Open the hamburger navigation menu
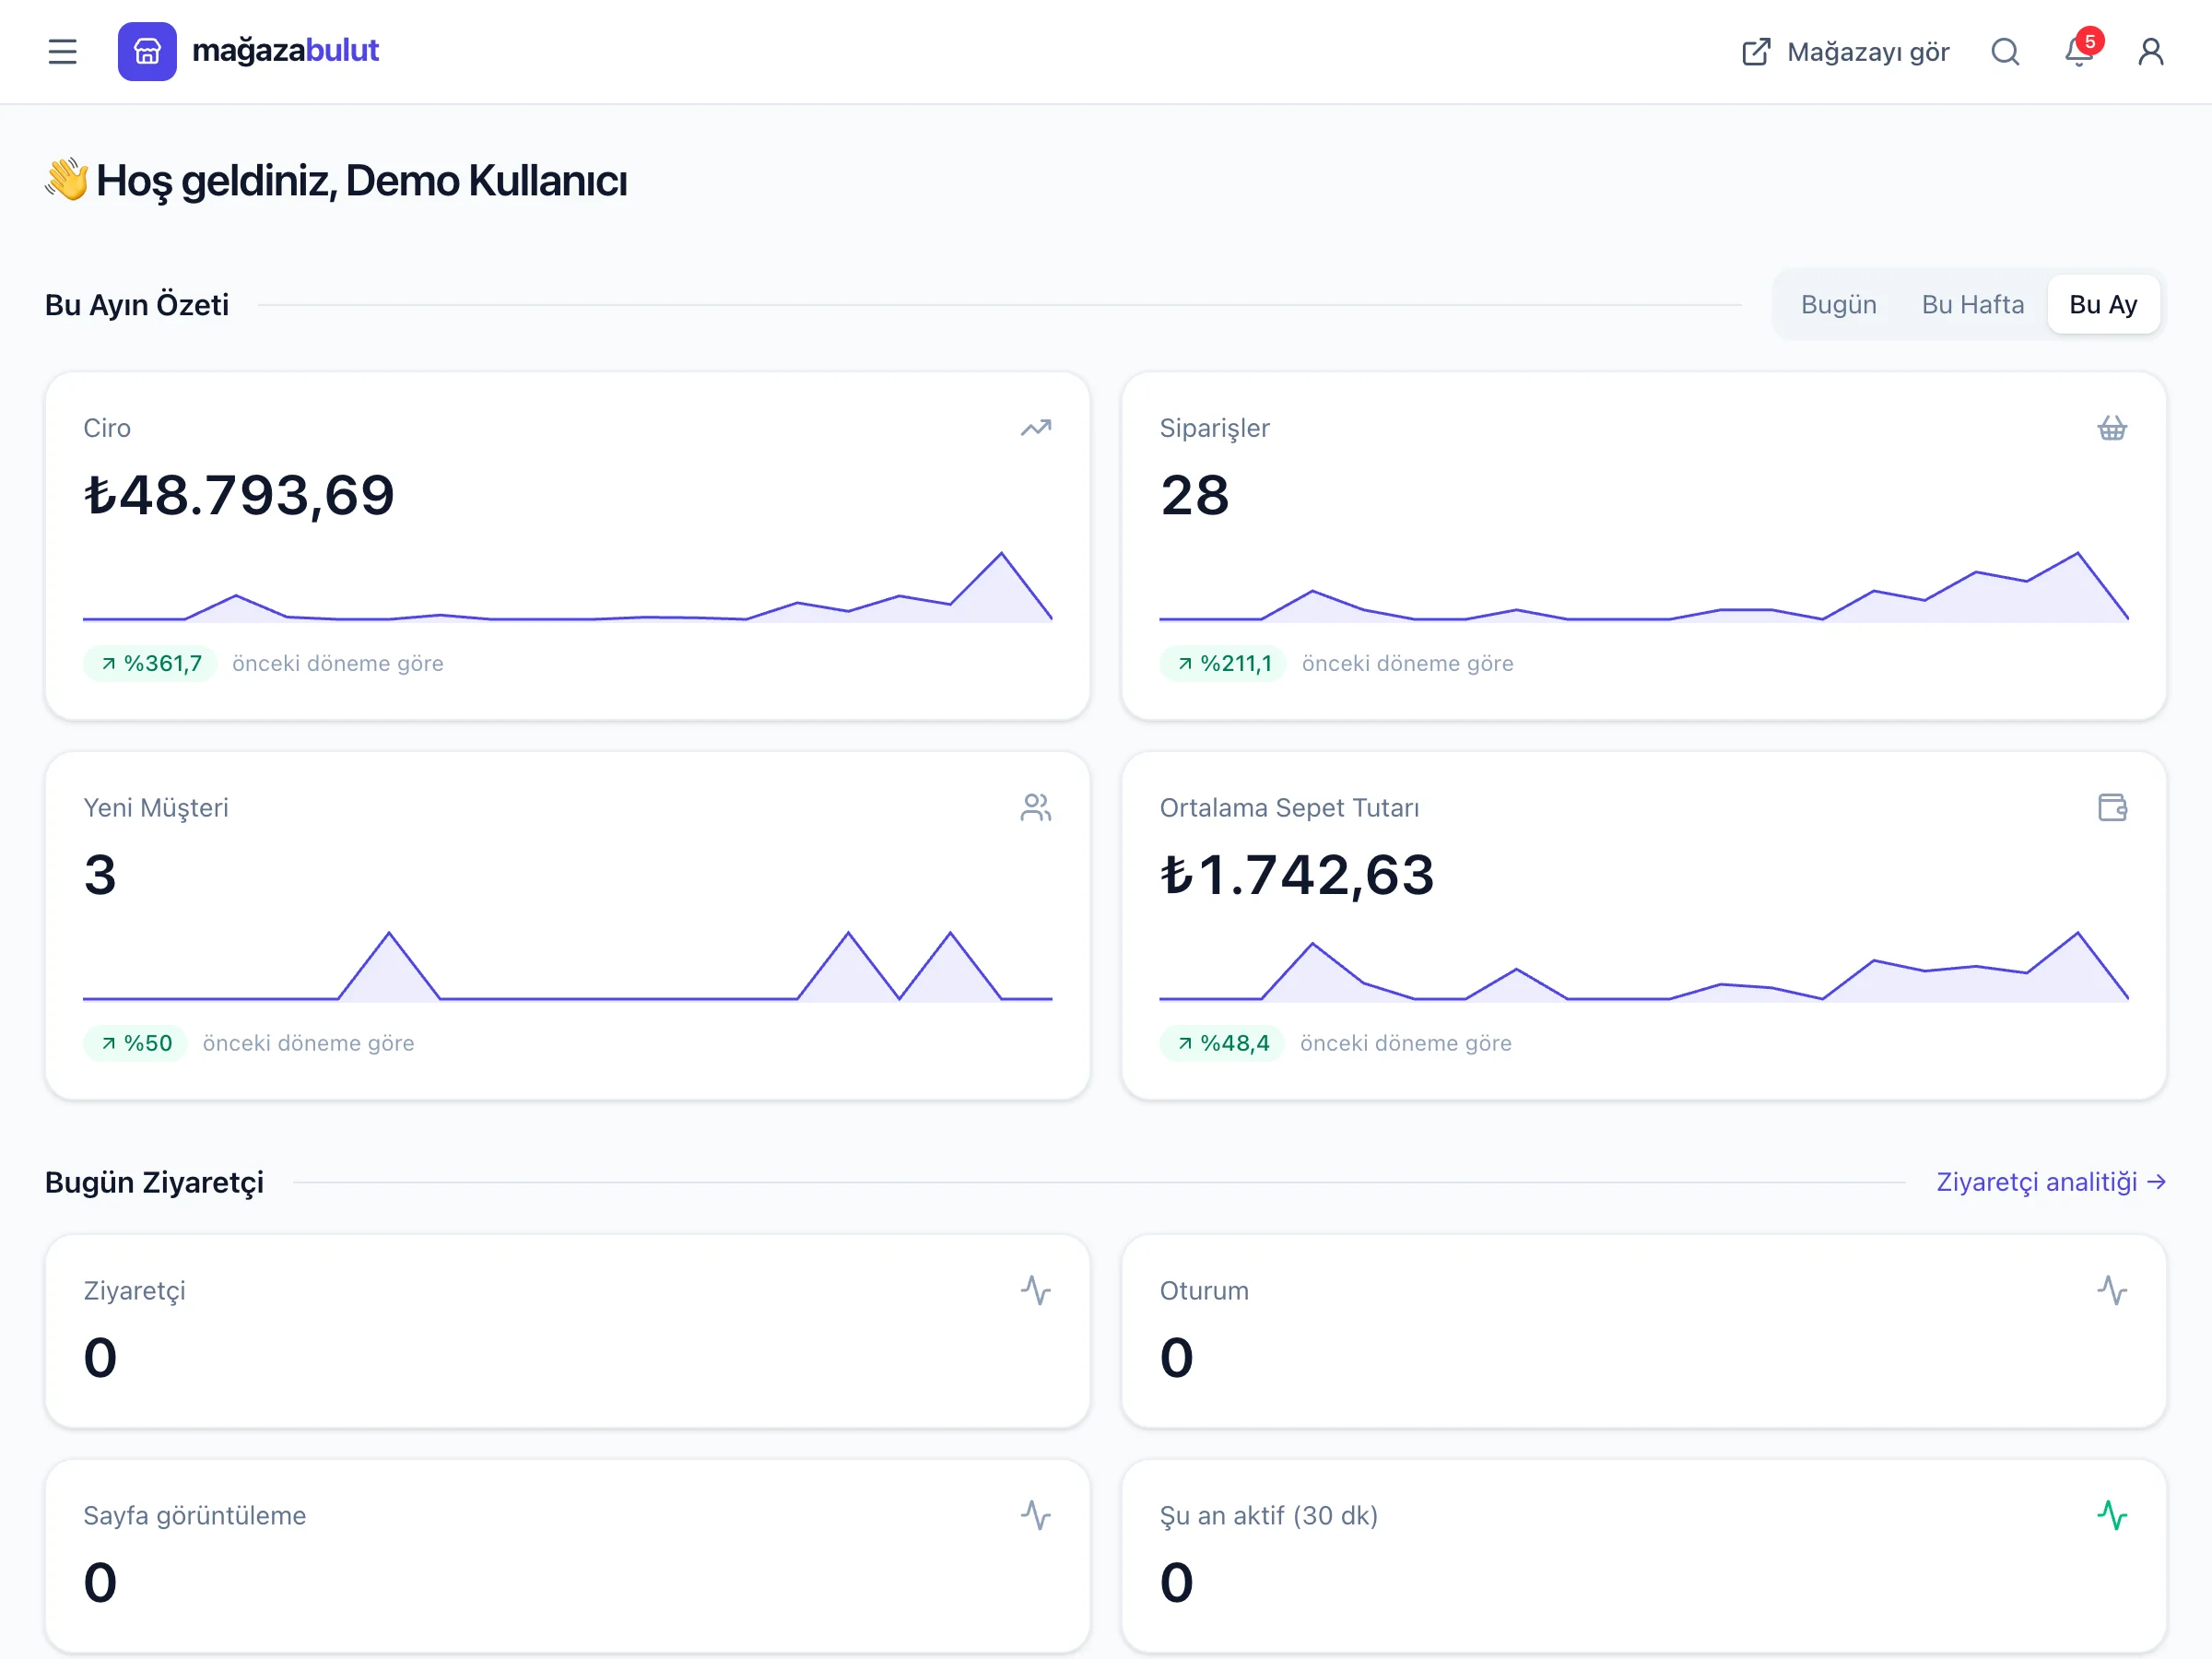The image size is (2212, 1659). point(62,51)
